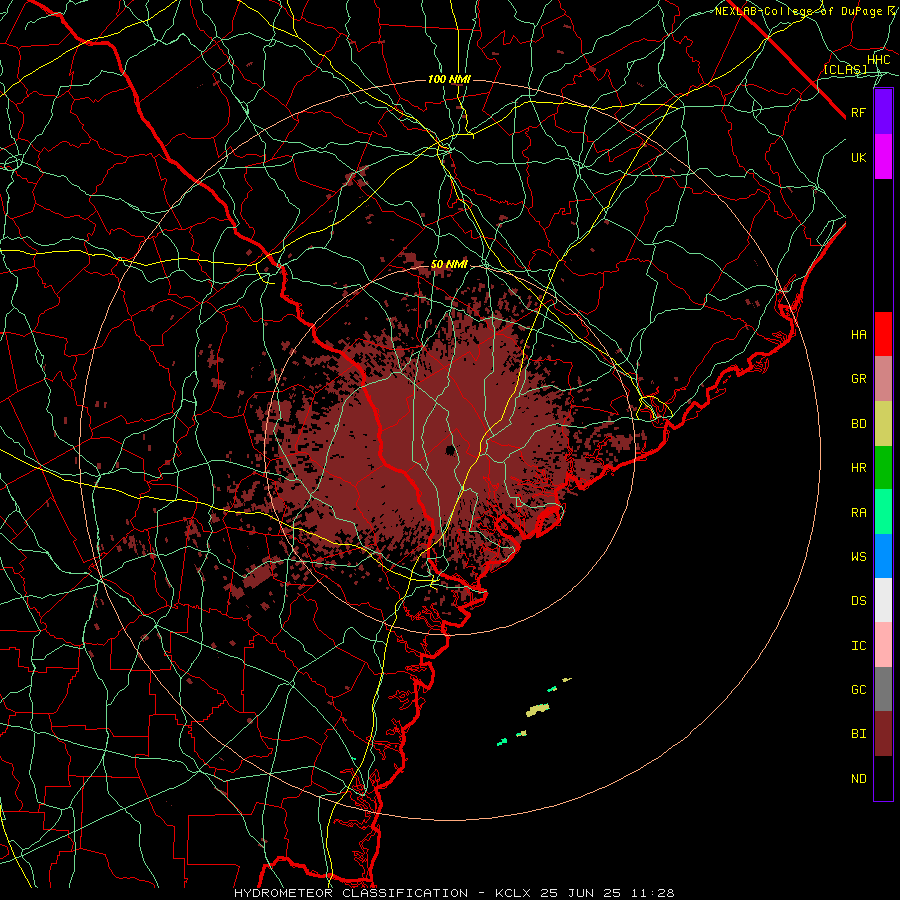Click the 'DS' legend label

tap(858, 601)
